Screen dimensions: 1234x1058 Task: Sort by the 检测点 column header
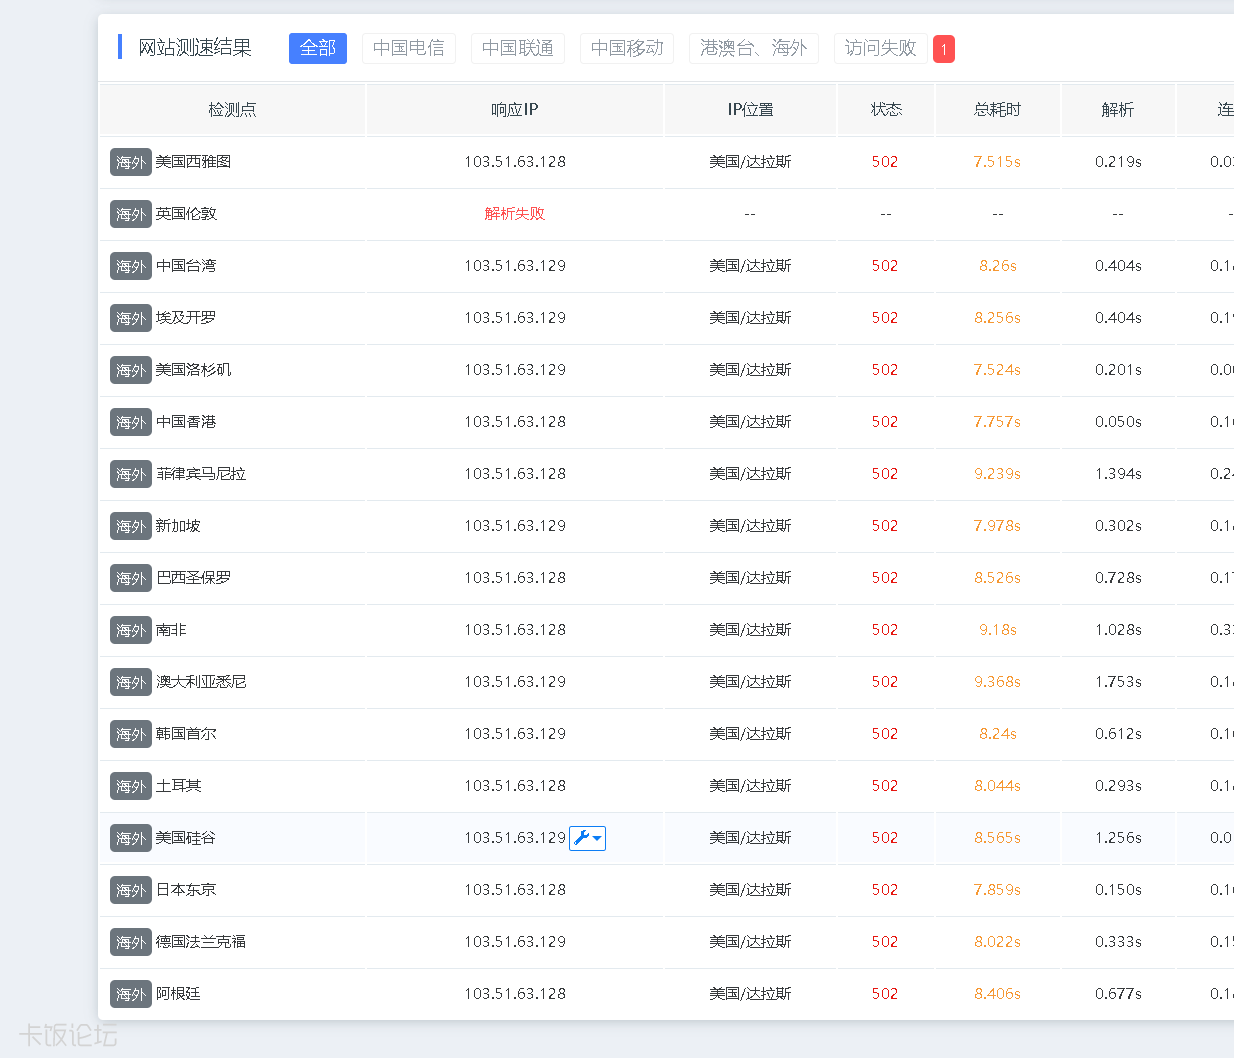pos(232,110)
